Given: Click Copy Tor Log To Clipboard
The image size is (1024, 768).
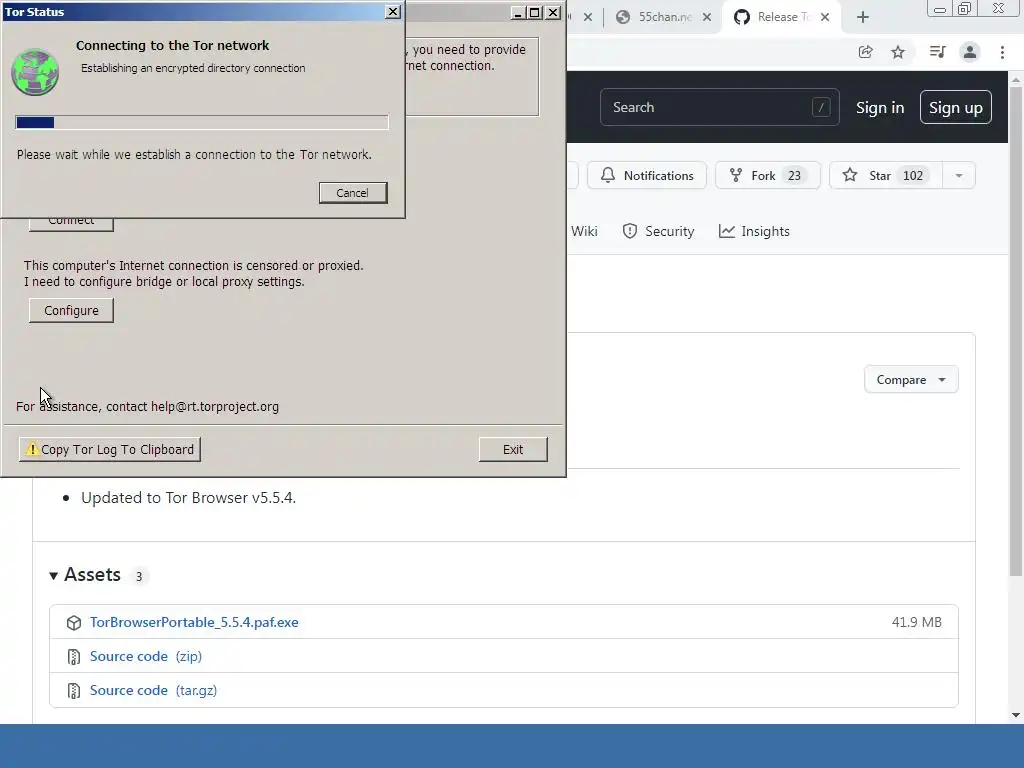Looking at the screenshot, I should 110,449.
